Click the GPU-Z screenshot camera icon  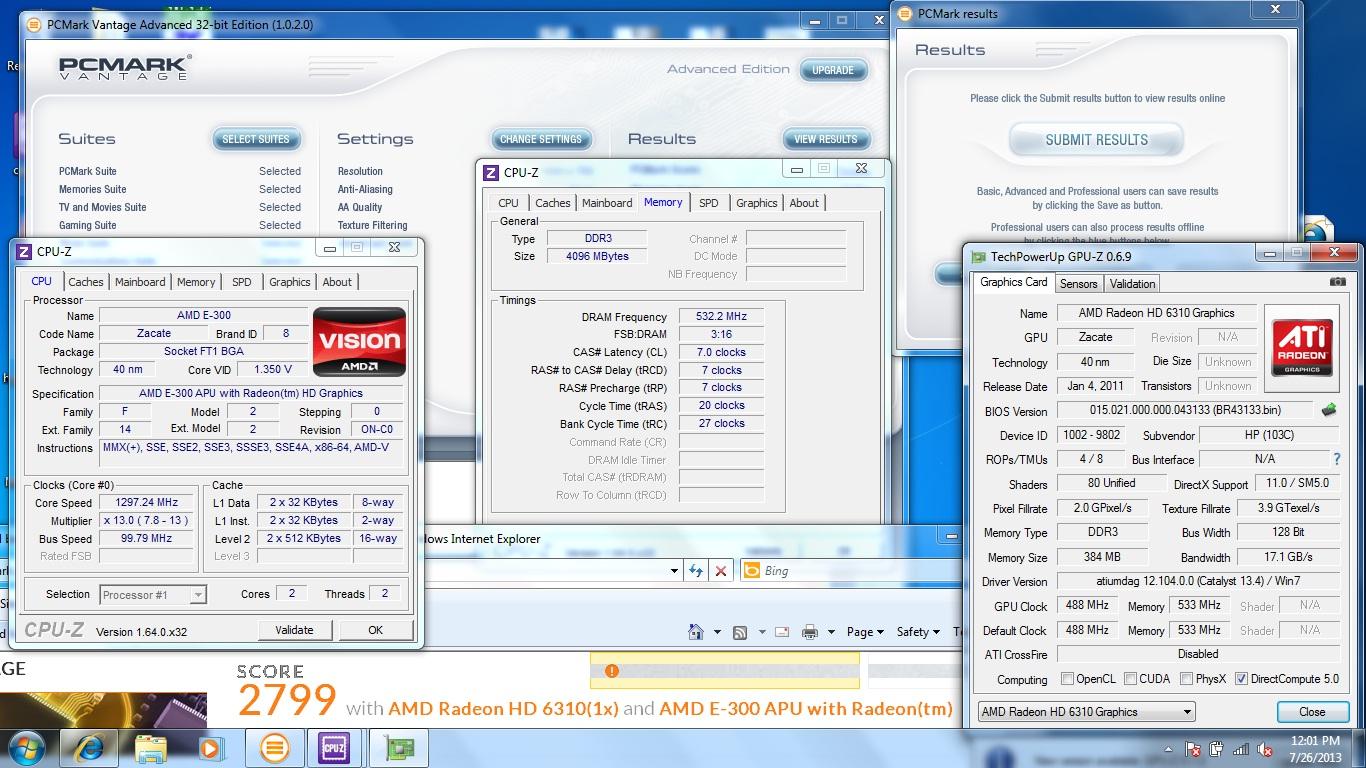tap(1337, 282)
